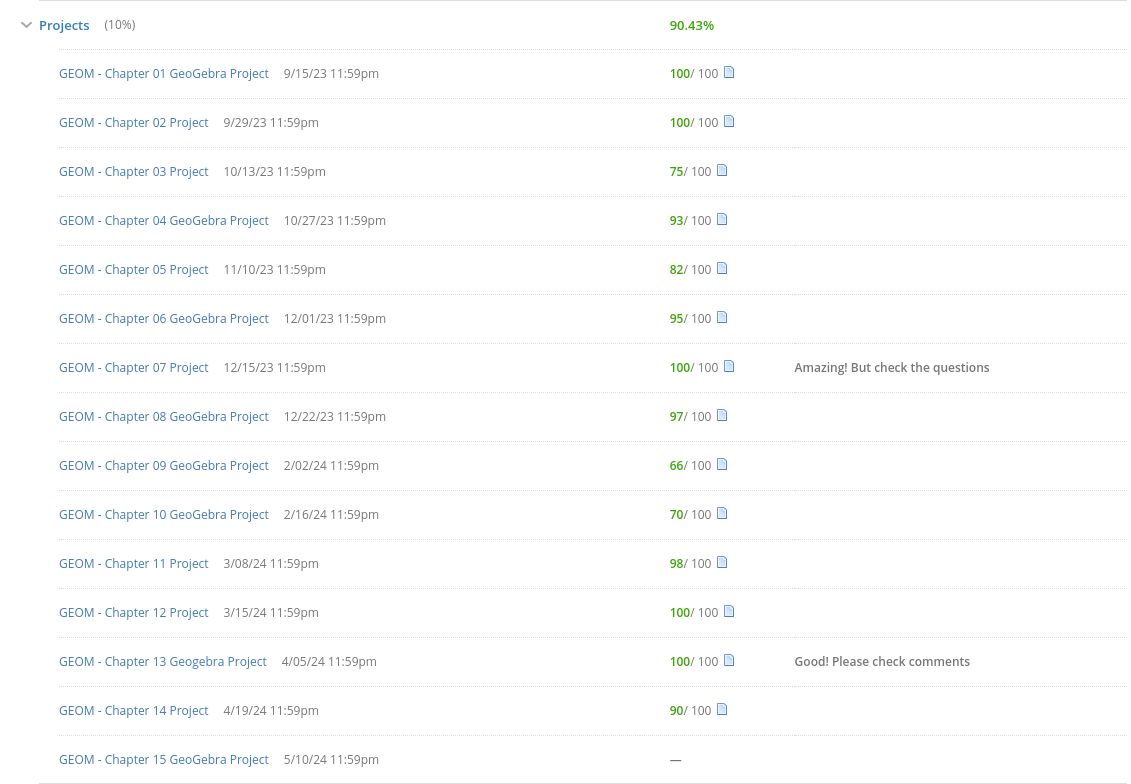This screenshot has height=784, width=1131.
Task: Open the Projects category link
Action: tap(64, 26)
